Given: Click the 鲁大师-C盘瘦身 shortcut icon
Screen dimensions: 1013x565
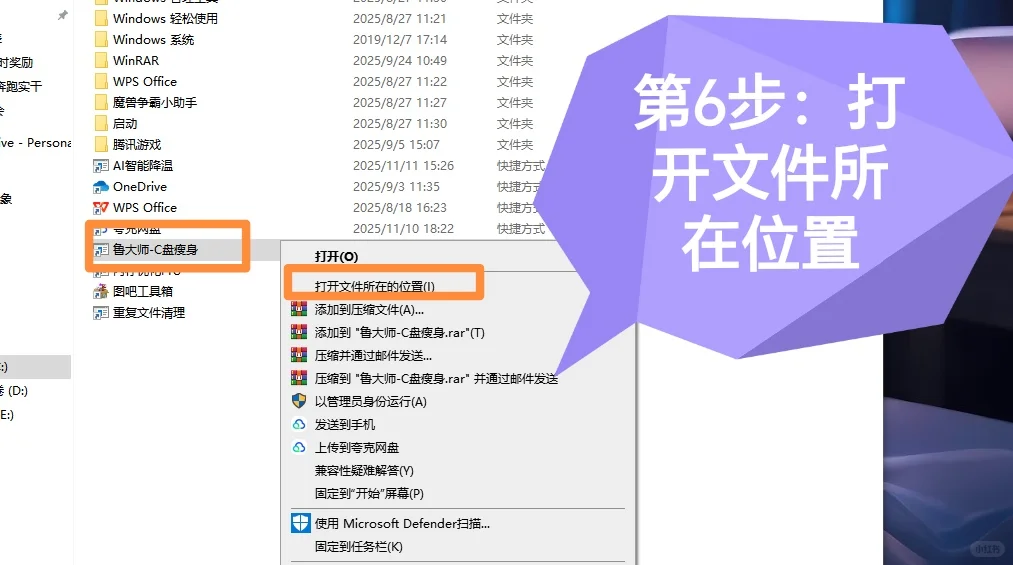Looking at the screenshot, I should pos(101,250).
